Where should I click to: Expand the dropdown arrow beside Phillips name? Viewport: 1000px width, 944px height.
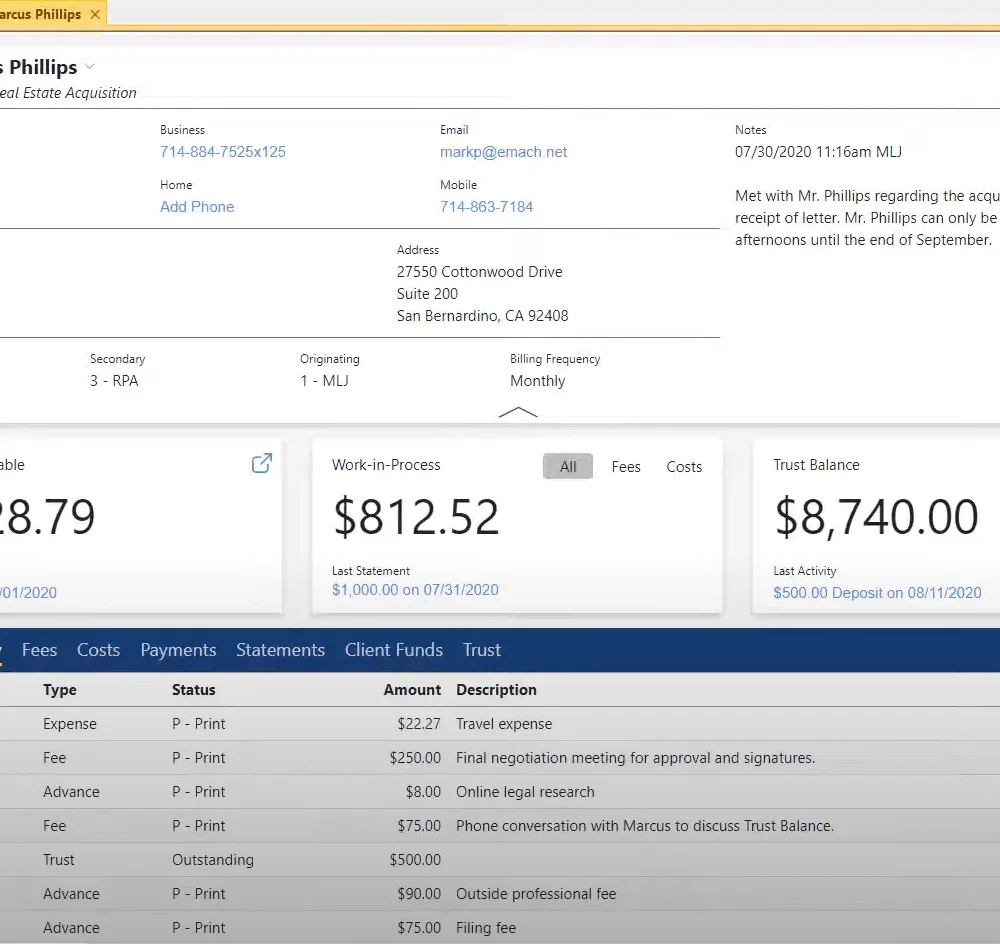90,66
